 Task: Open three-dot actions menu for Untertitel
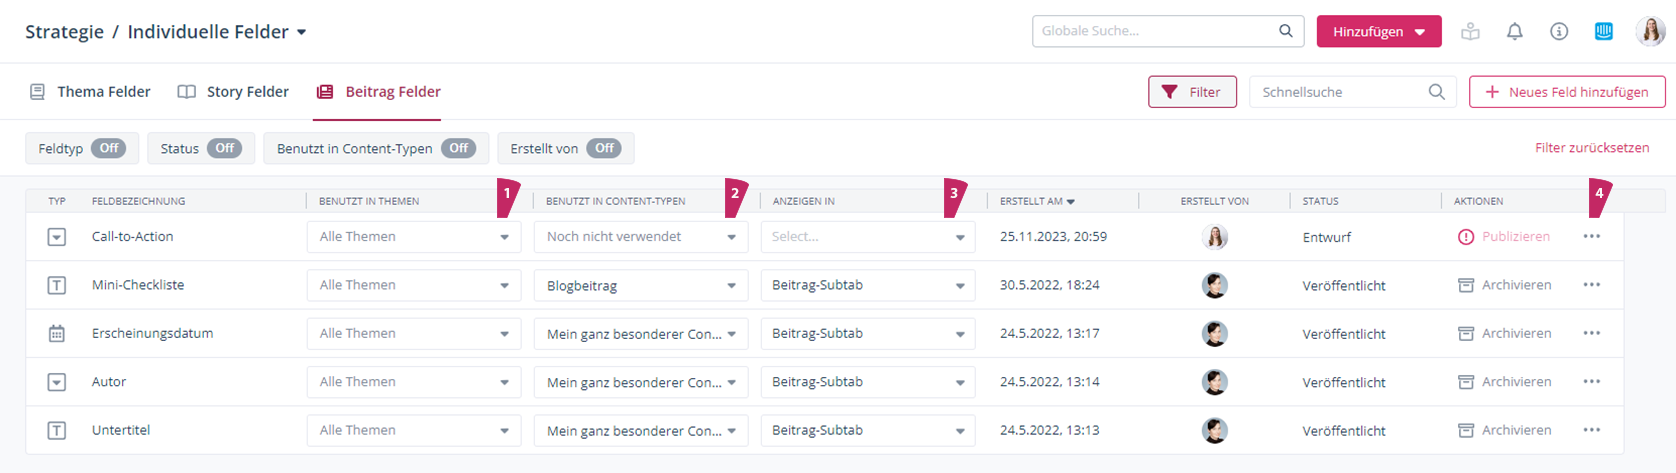(x=1591, y=430)
